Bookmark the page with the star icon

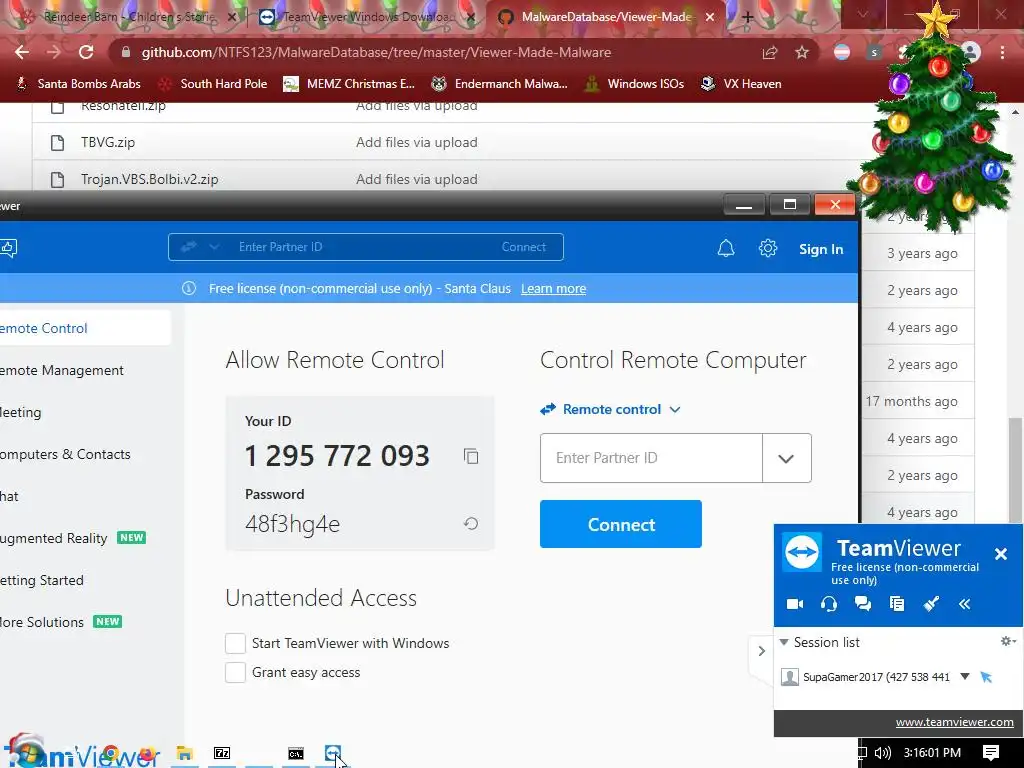(x=802, y=52)
